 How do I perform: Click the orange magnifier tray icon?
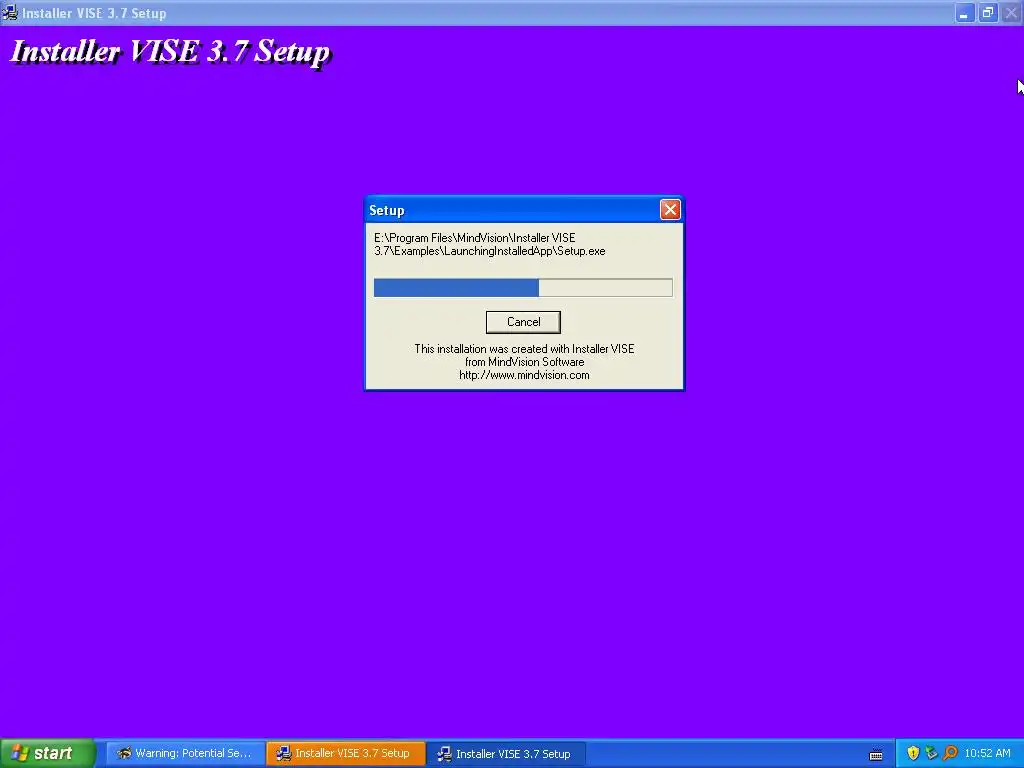pyautogui.click(x=950, y=754)
